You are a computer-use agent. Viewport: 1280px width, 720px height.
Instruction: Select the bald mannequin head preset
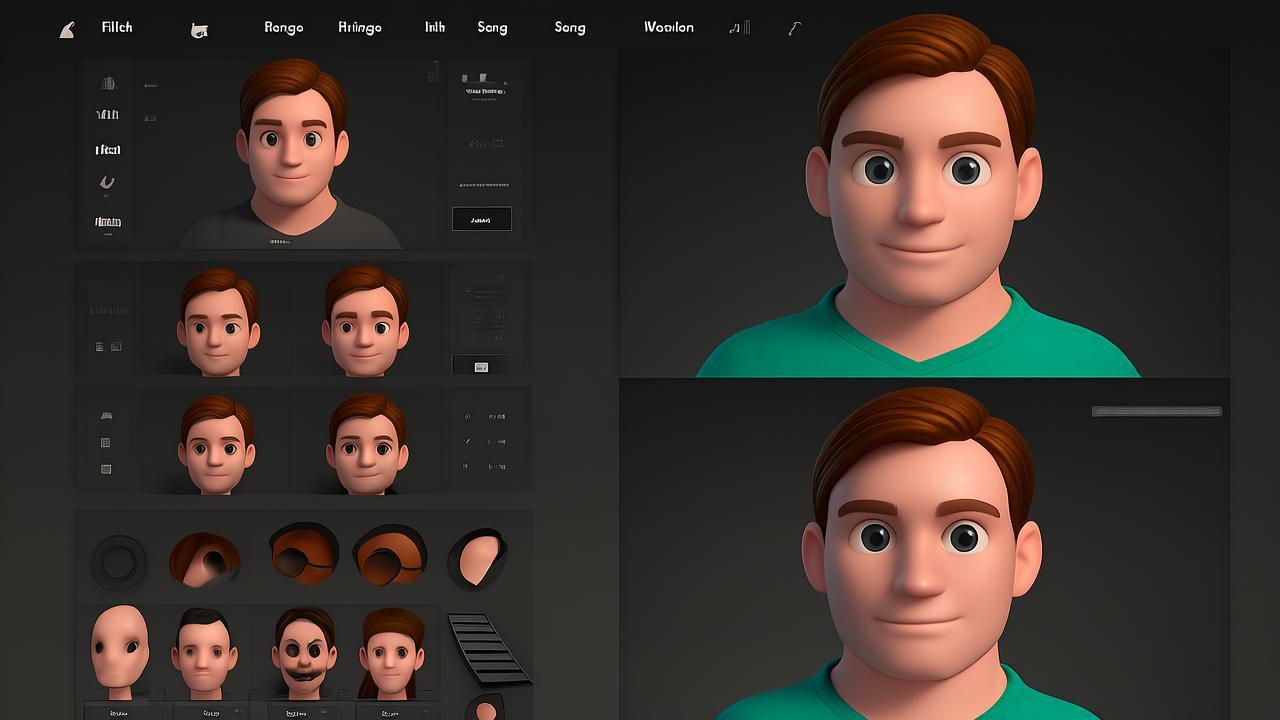(x=119, y=649)
